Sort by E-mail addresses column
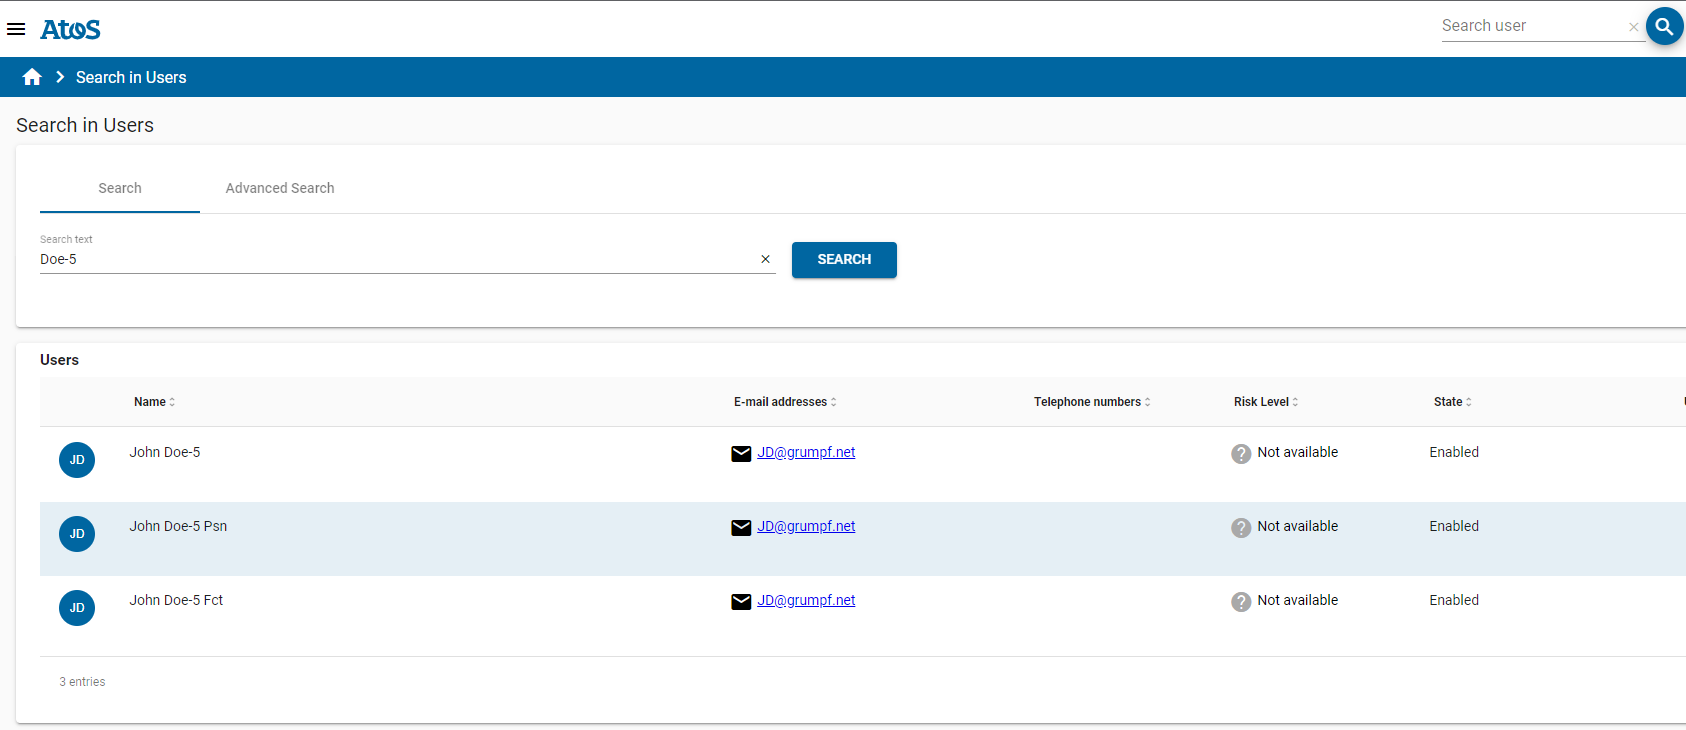 click(785, 402)
